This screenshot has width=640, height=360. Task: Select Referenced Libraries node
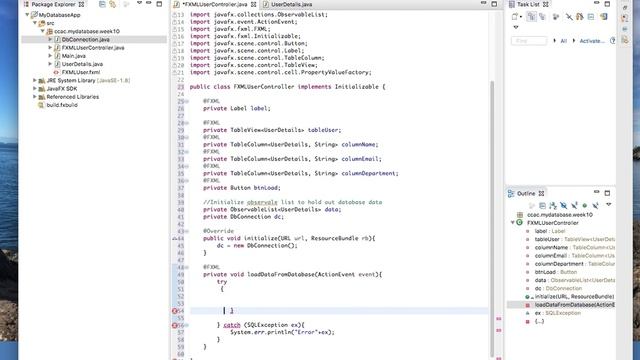73,97
